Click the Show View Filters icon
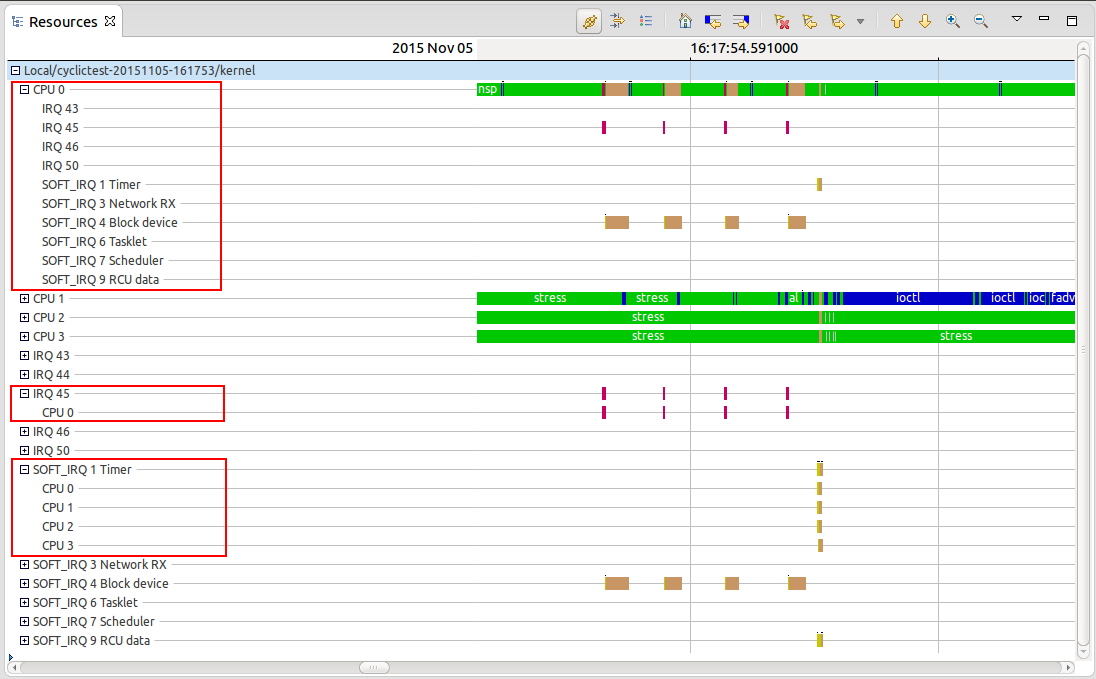 tap(617, 21)
